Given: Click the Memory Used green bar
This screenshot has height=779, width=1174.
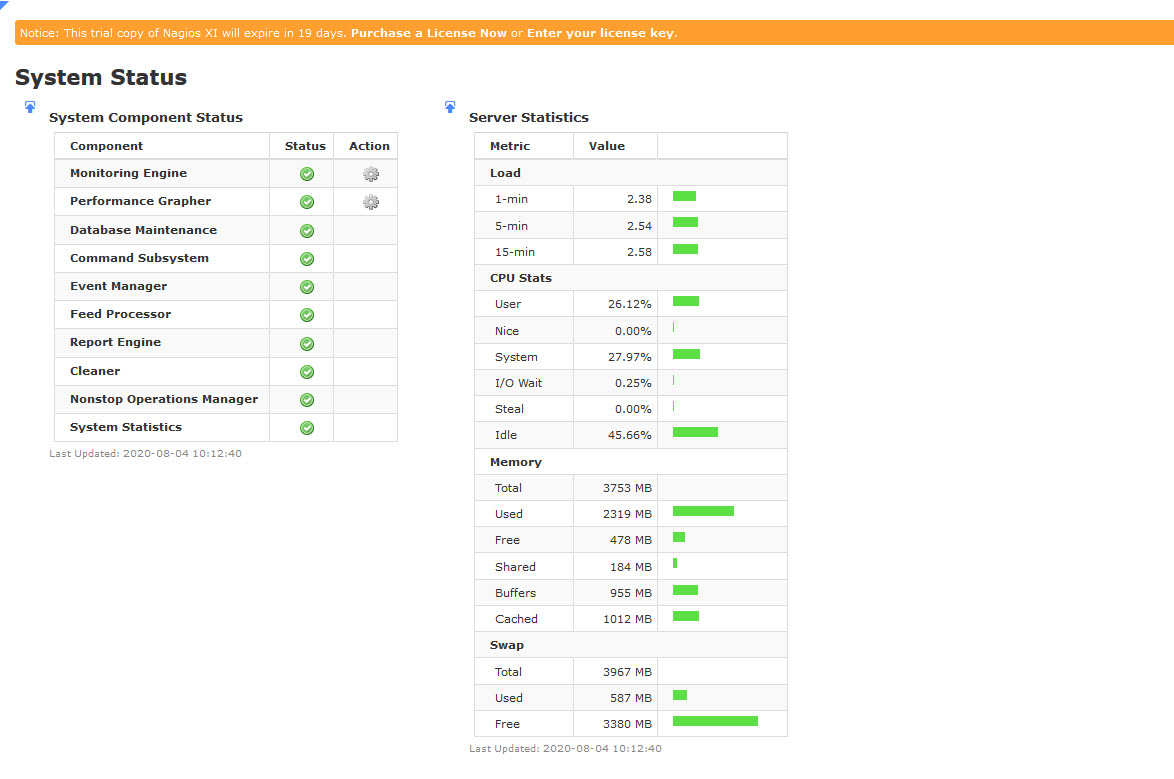Looking at the screenshot, I should pos(703,511).
